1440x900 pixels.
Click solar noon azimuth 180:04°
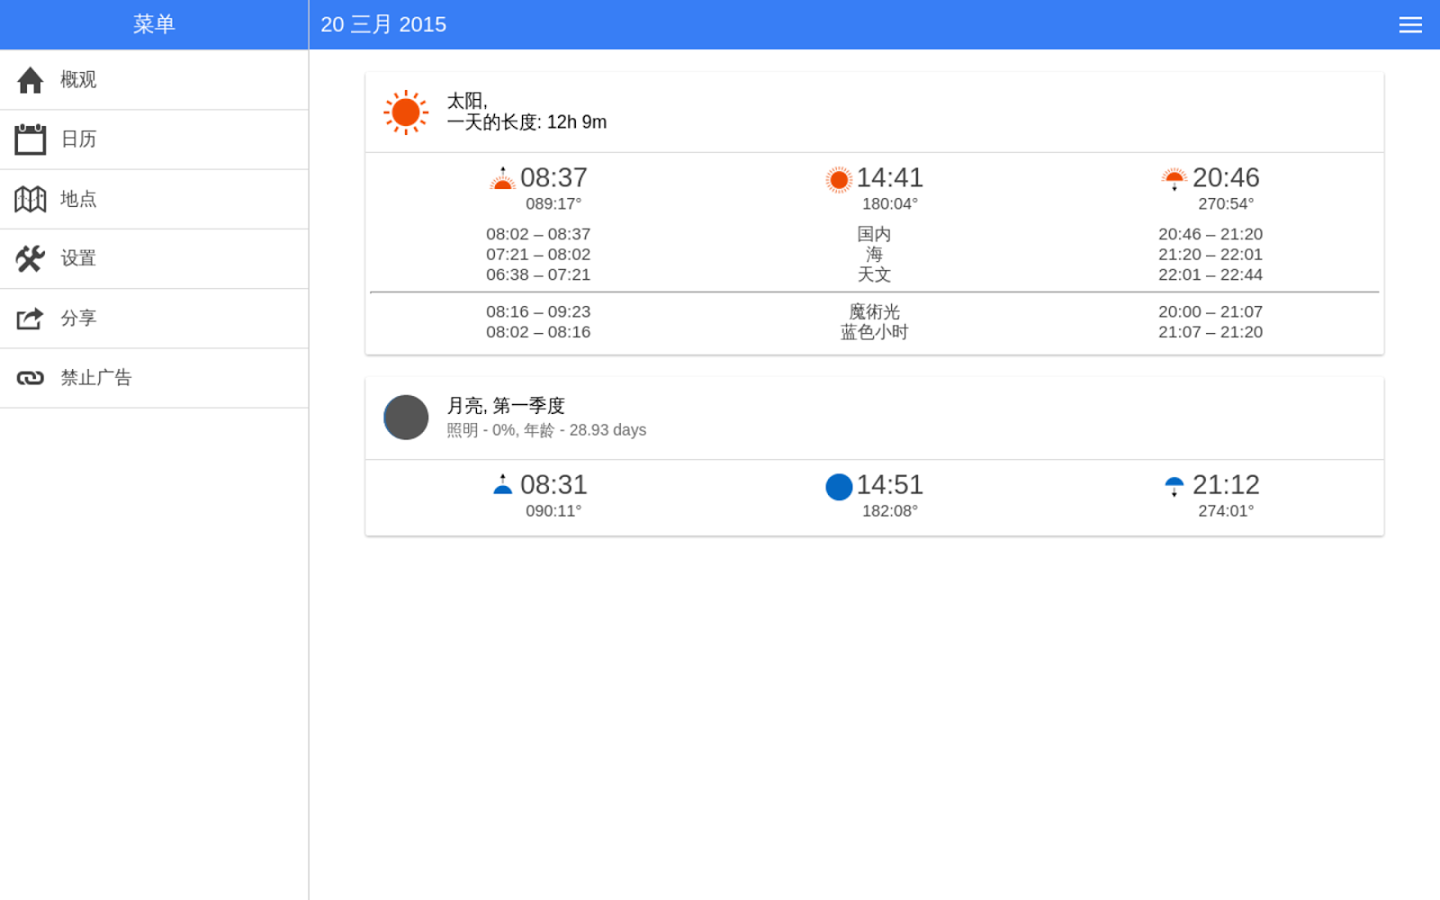click(x=890, y=204)
